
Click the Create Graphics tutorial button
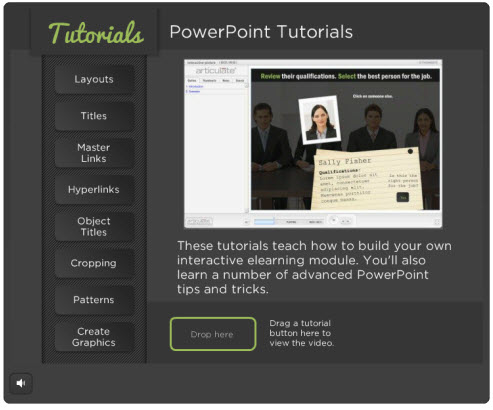(94, 337)
